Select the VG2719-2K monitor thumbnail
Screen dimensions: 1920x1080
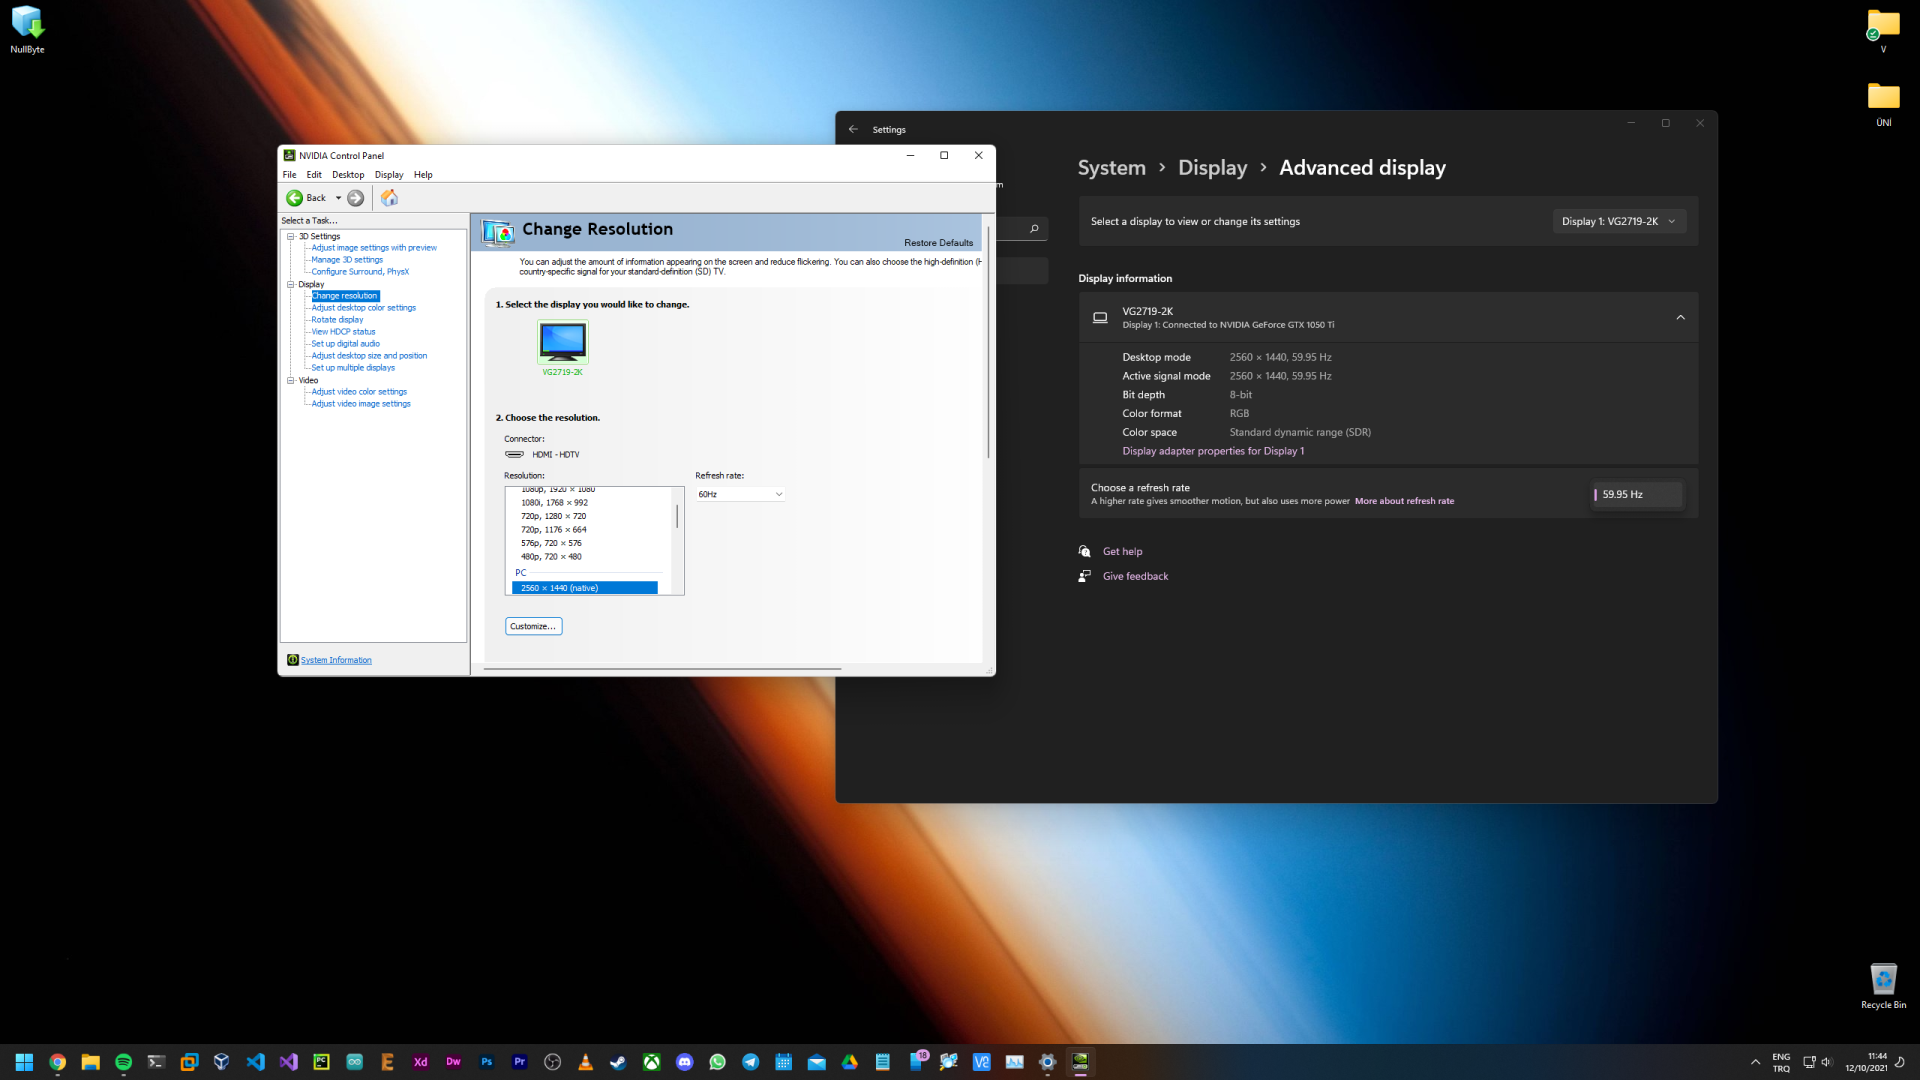coord(563,342)
